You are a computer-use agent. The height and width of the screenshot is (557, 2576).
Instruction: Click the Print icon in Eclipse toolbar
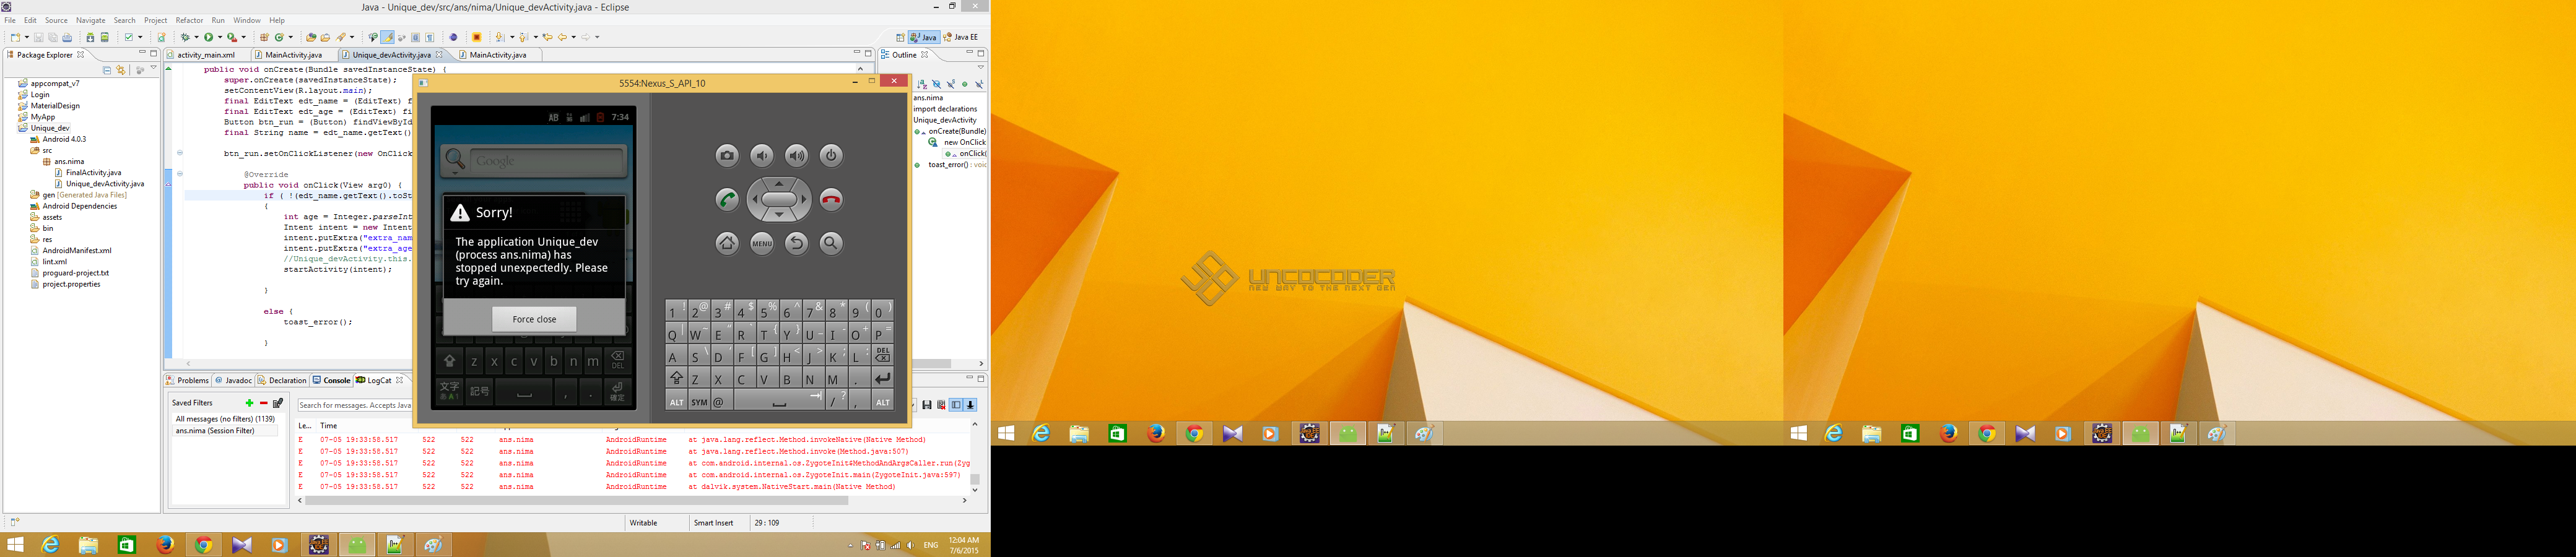tap(67, 37)
